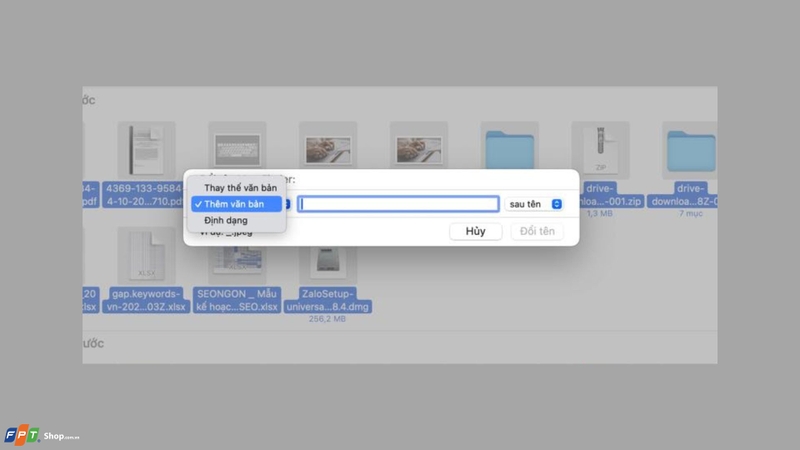The height and width of the screenshot is (450, 800).
Task: Select the 'drive-downloa...8Z' folder icon
Action: (690, 150)
